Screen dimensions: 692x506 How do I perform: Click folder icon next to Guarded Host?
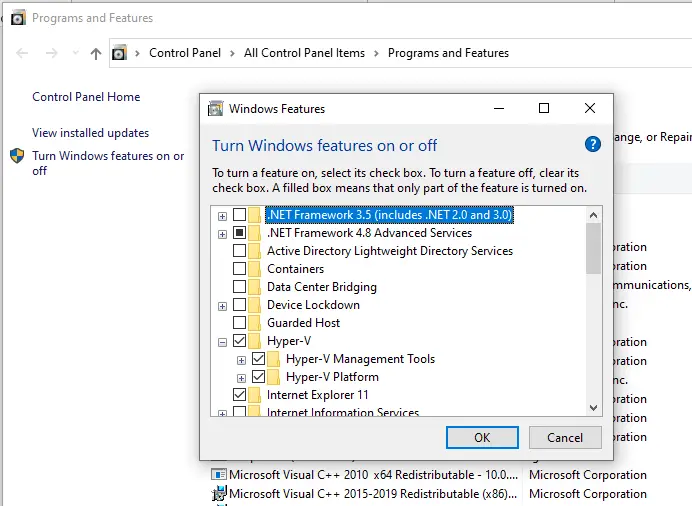pyautogui.click(x=254, y=323)
